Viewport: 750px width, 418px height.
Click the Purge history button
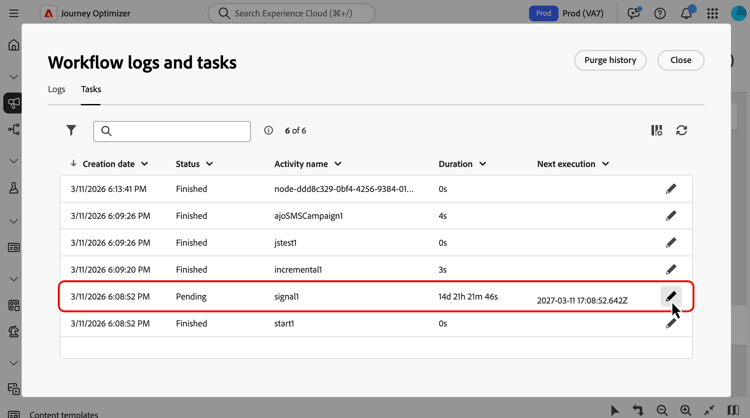pyautogui.click(x=610, y=60)
